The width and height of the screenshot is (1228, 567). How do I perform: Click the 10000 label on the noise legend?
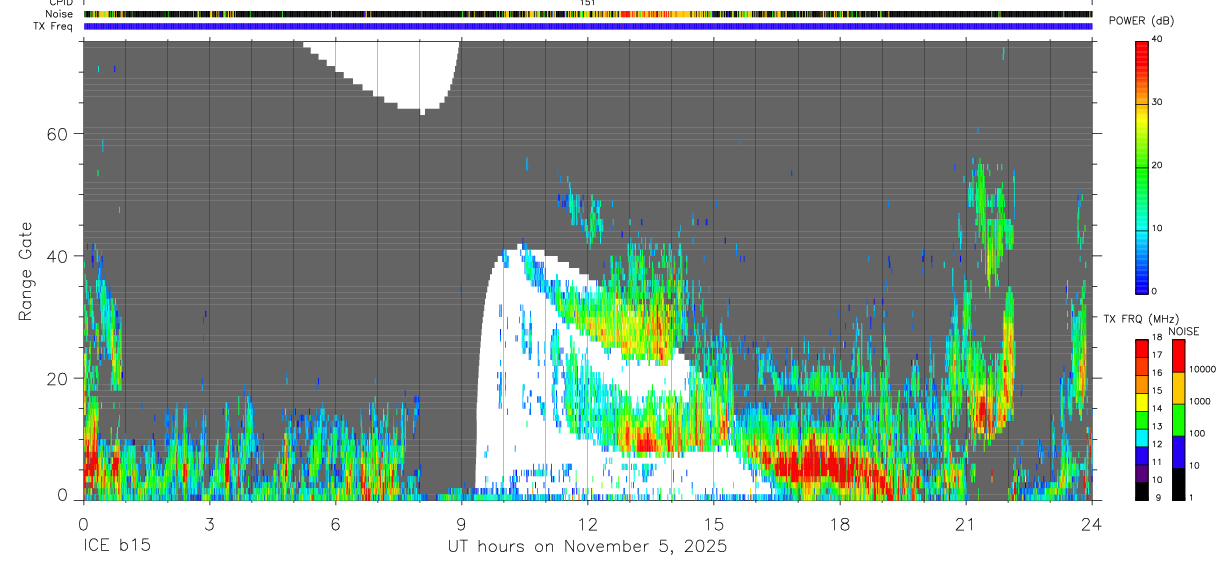coord(1203,369)
